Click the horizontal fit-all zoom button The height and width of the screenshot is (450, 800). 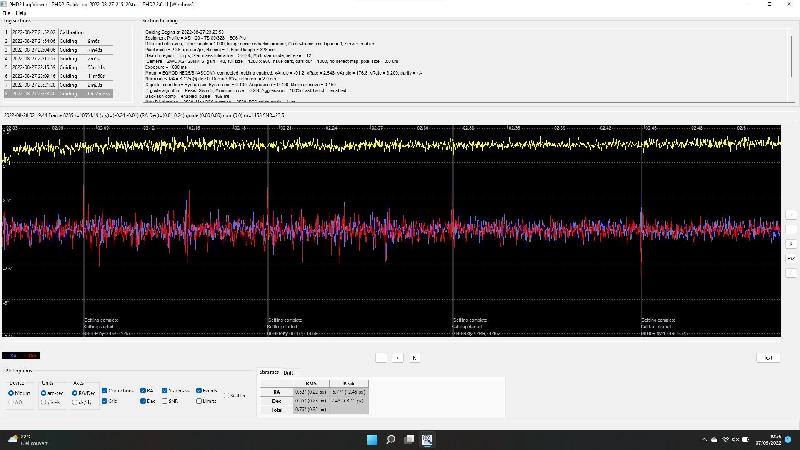tap(414, 358)
